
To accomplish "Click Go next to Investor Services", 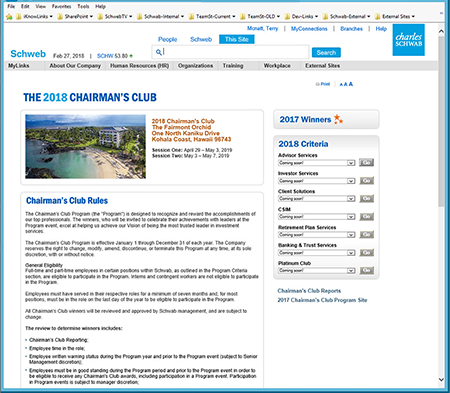I will coord(366,181).
